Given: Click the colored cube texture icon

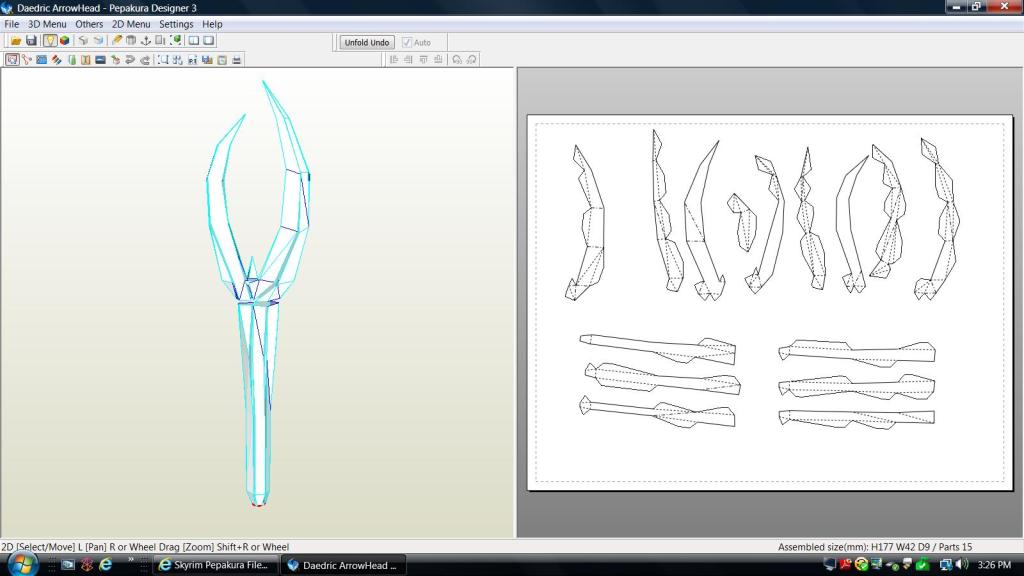Looking at the screenshot, I should pyautogui.click(x=65, y=40).
